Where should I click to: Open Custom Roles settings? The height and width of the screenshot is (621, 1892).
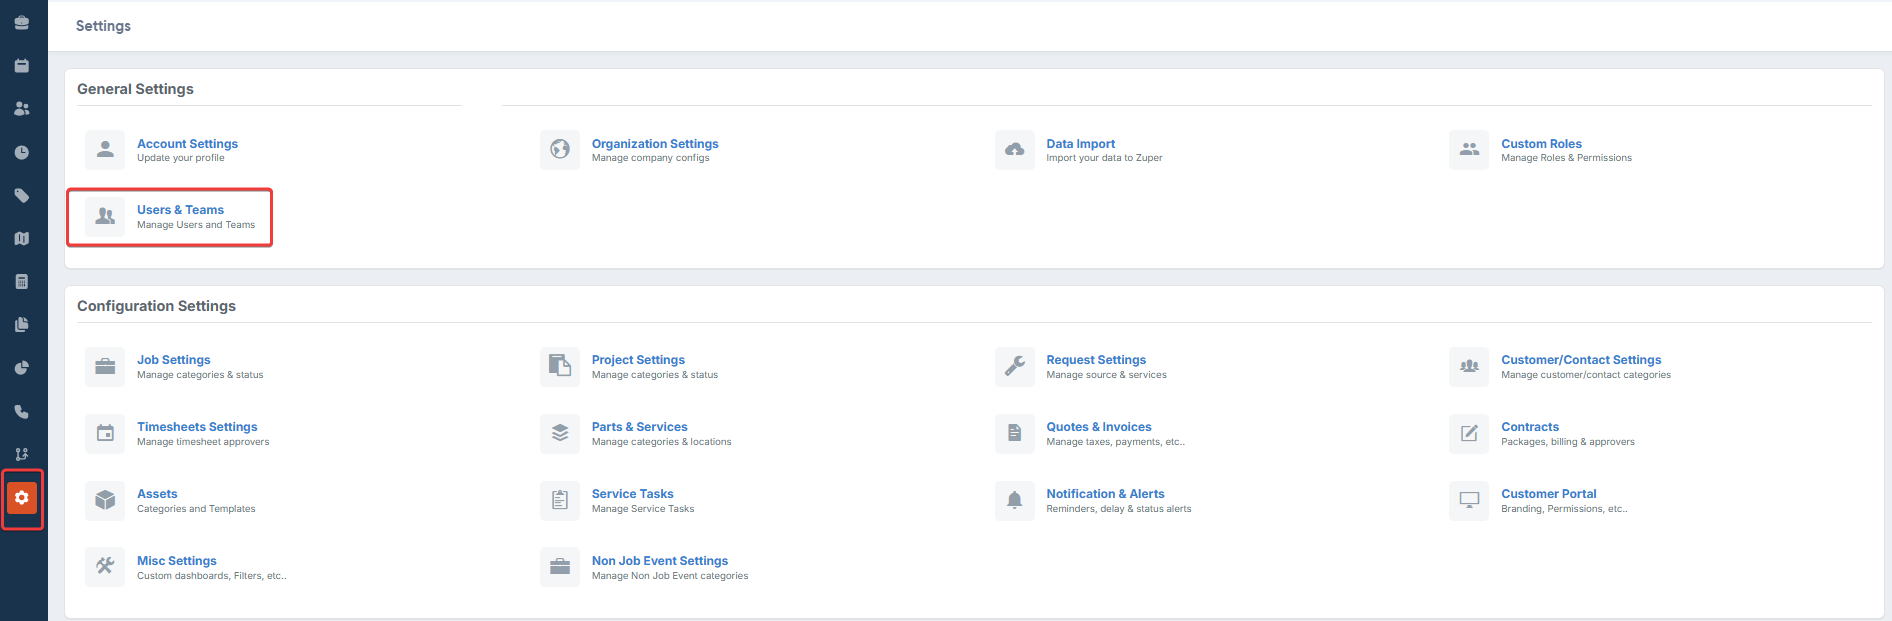pyautogui.click(x=1541, y=144)
